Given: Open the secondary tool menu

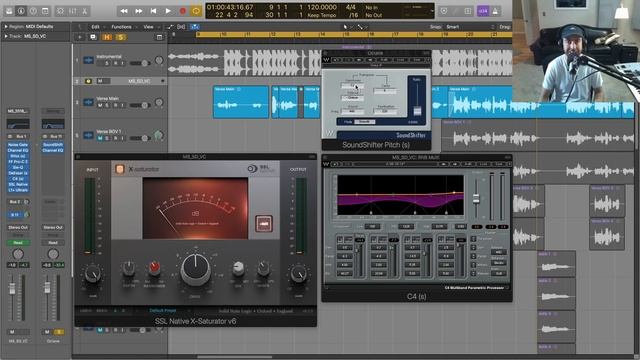Looking at the screenshot, I should (x=361, y=27).
